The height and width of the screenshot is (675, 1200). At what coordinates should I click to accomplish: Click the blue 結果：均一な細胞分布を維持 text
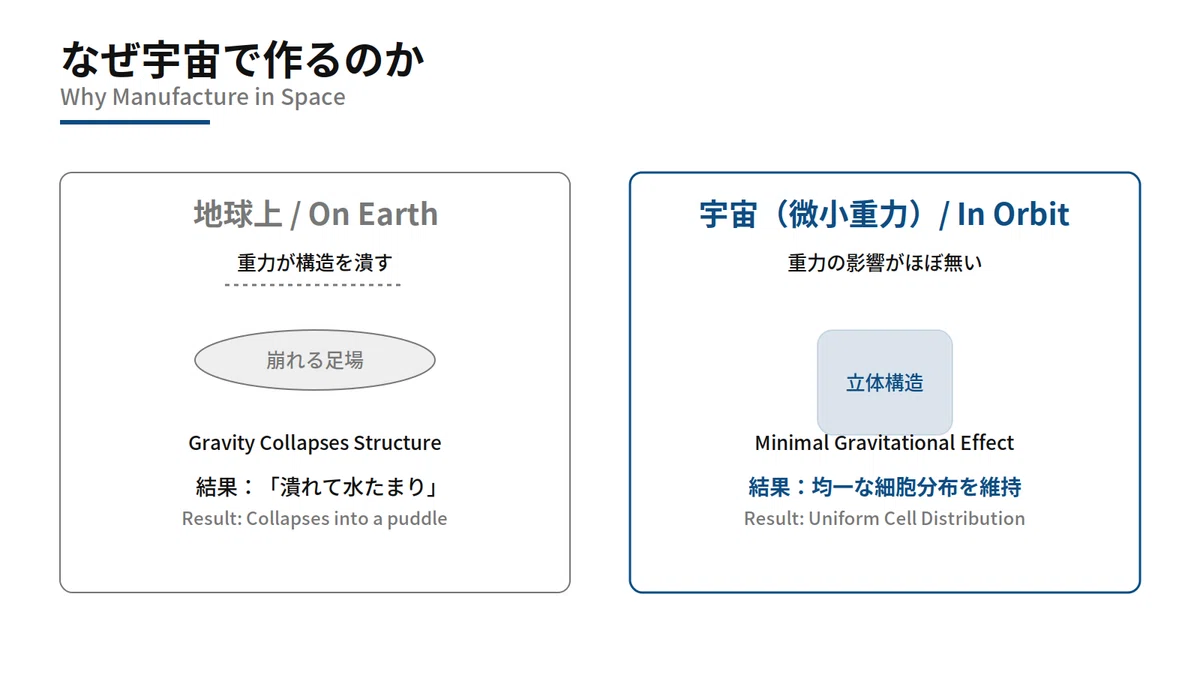(885, 487)
